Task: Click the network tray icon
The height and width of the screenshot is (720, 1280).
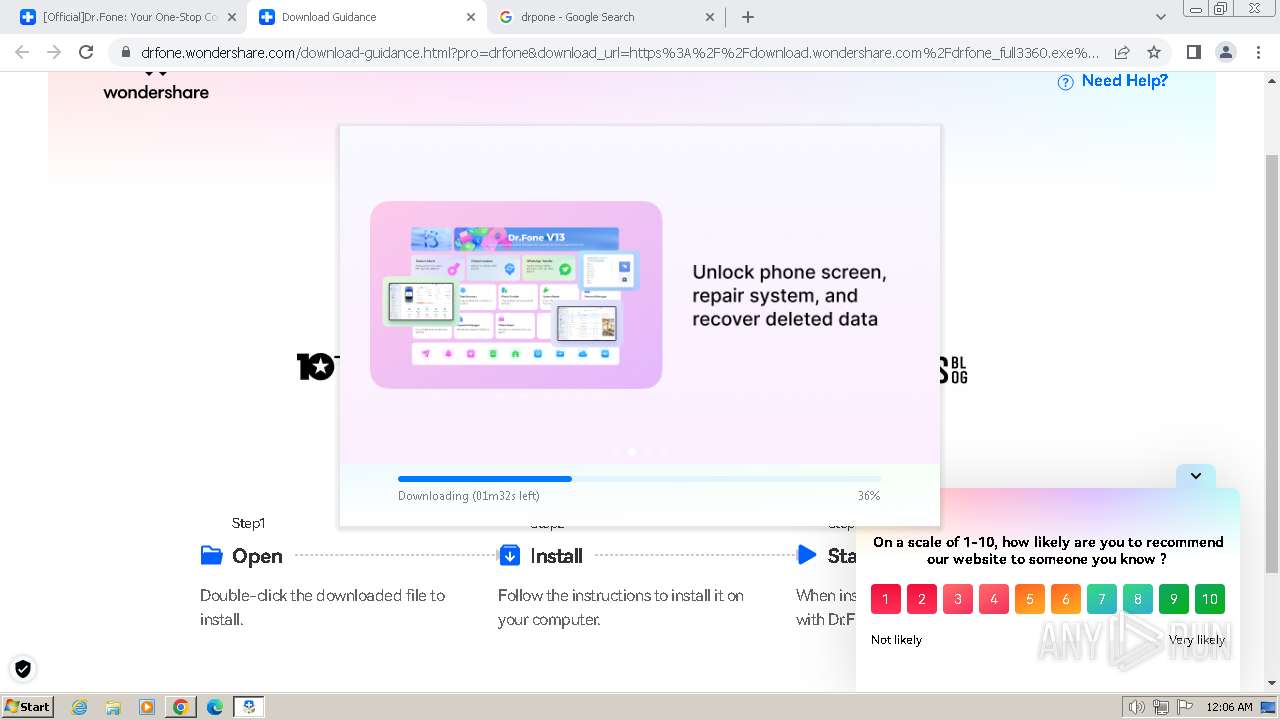Action: tap(1161, 707)
